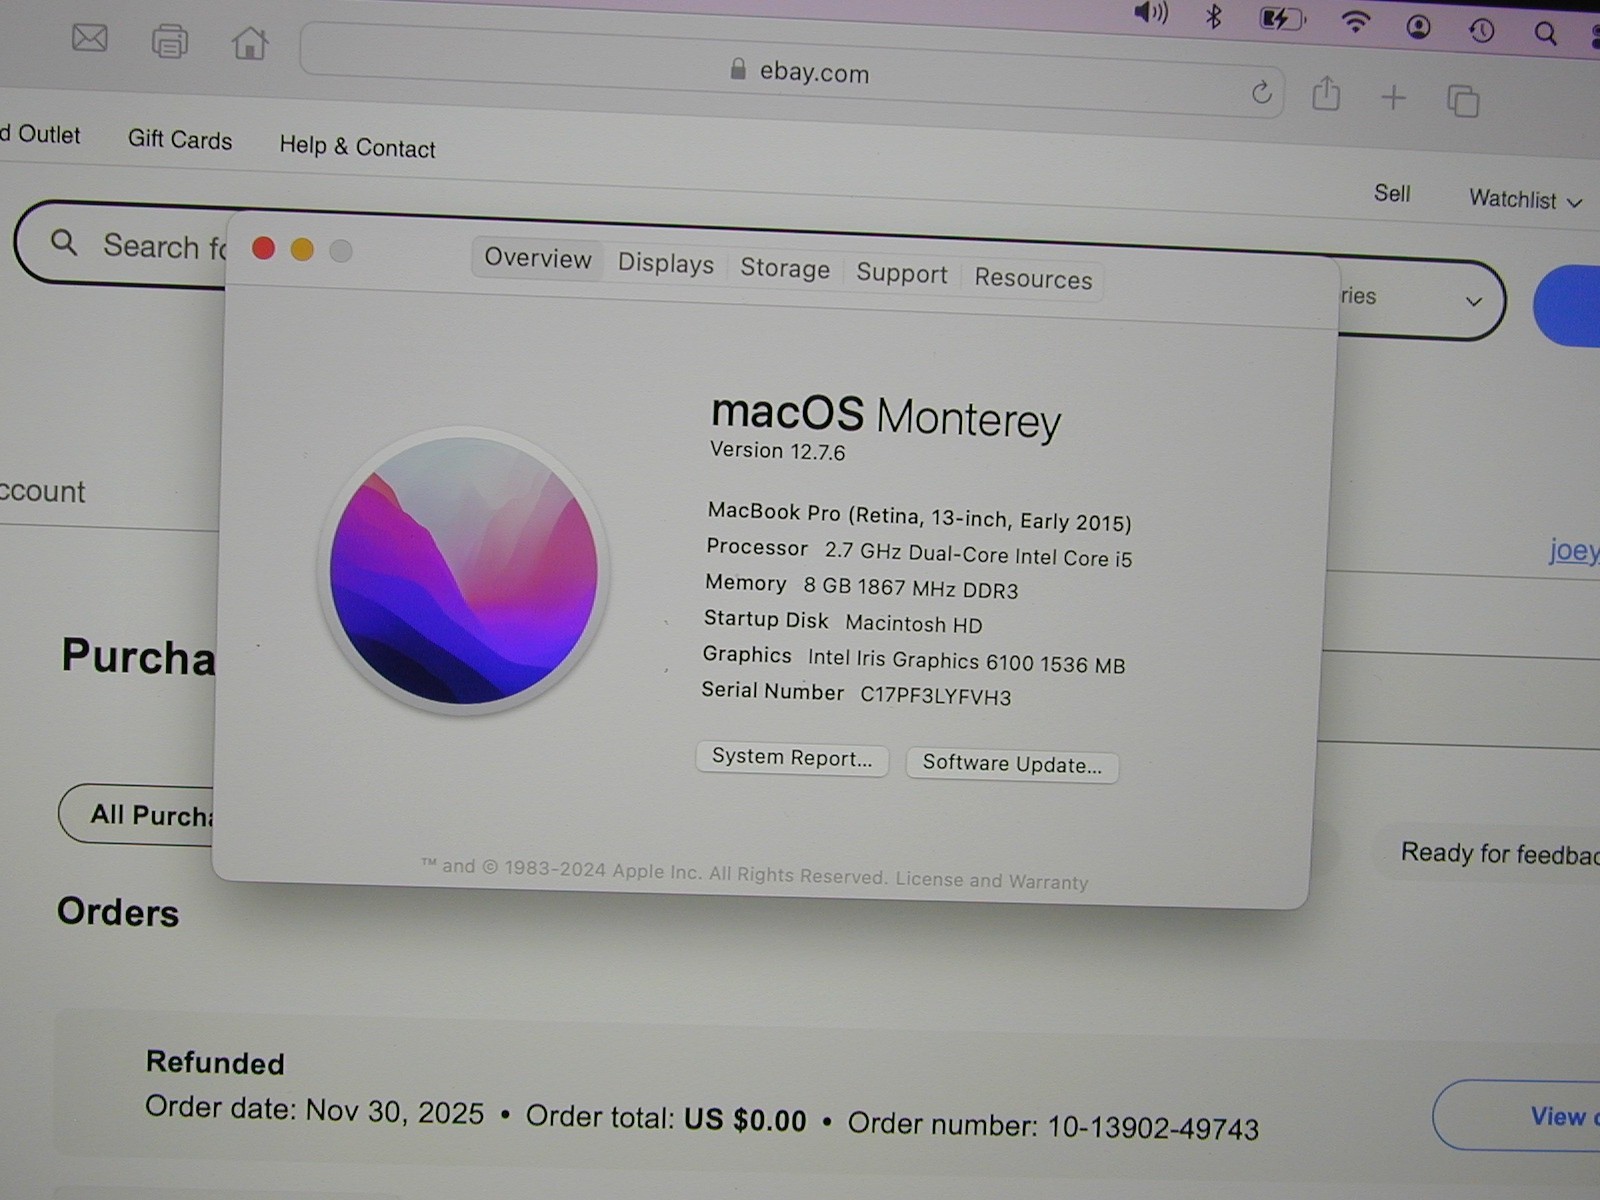Screen dimensions: 1600x1200
Task: Click serial number C17PF3LYFVH3
Action: coord(936,696)
